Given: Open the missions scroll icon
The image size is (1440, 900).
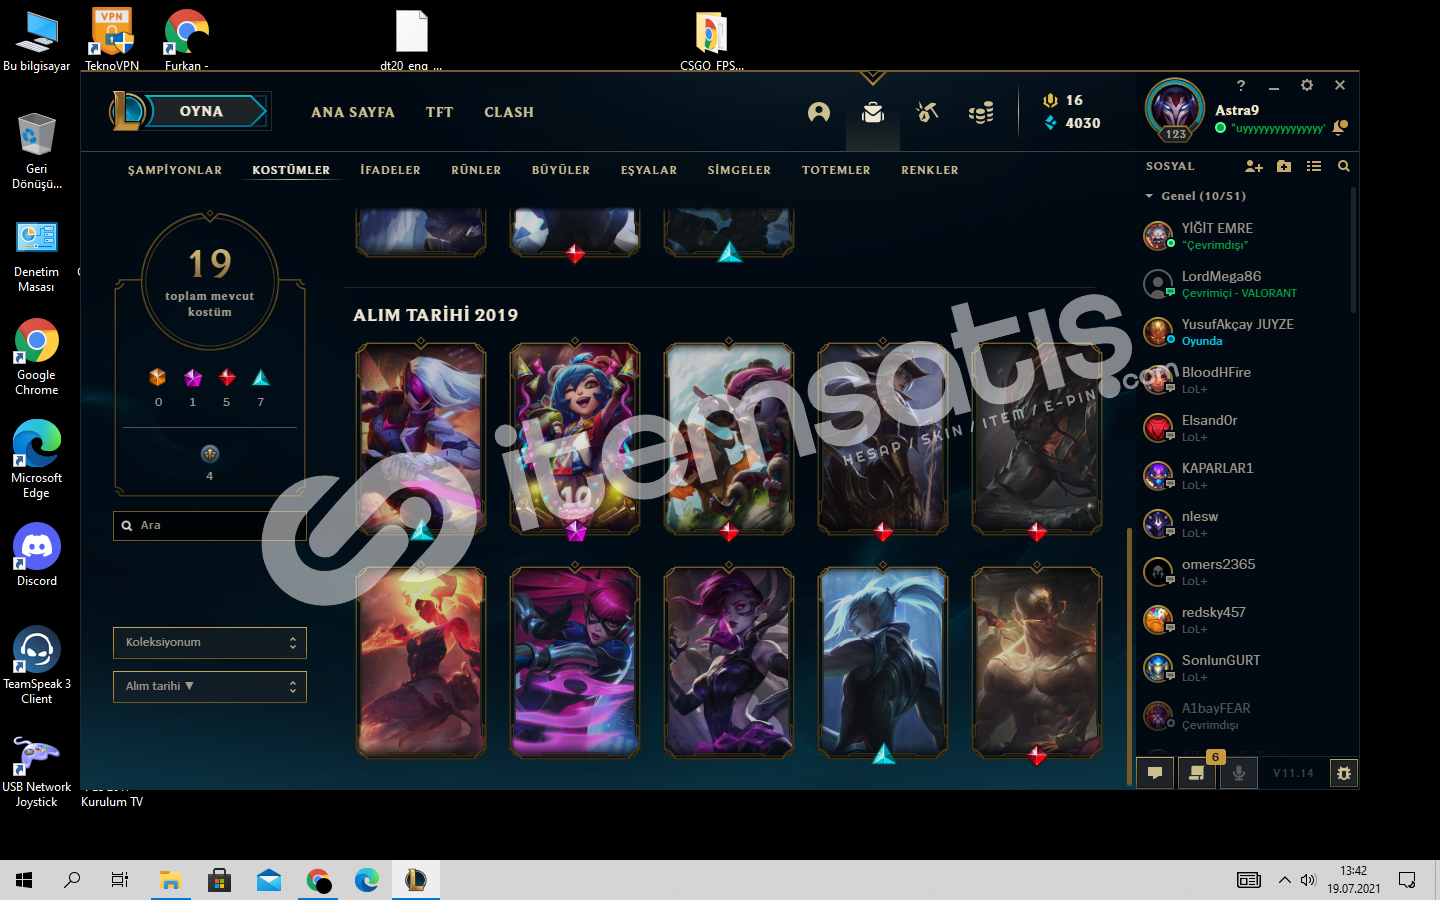Looking at the screenshot, I should tap(1196, 773).
